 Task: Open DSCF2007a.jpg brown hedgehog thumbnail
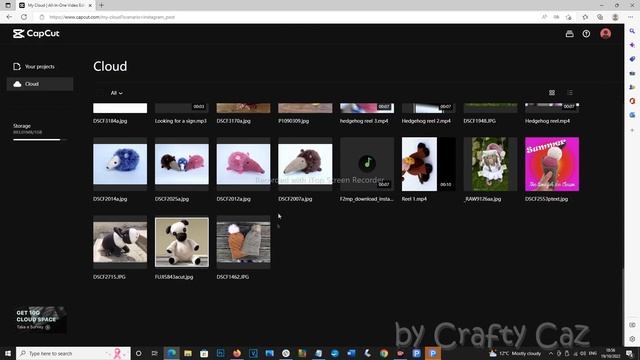(305, 164)
